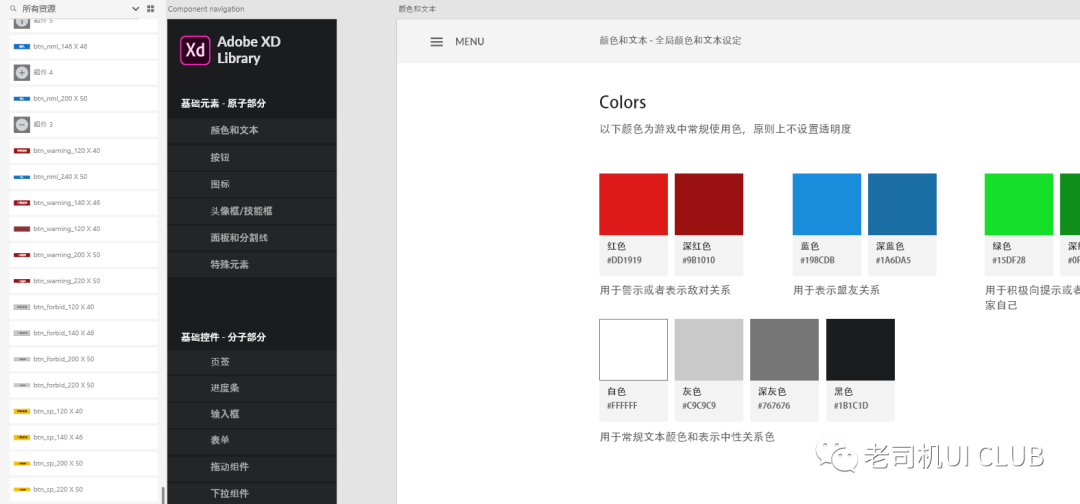Viewport: 1080px width, 504px height.
Task: Click the 颜色和文本 artboard title label
Action: click(417, 9)
